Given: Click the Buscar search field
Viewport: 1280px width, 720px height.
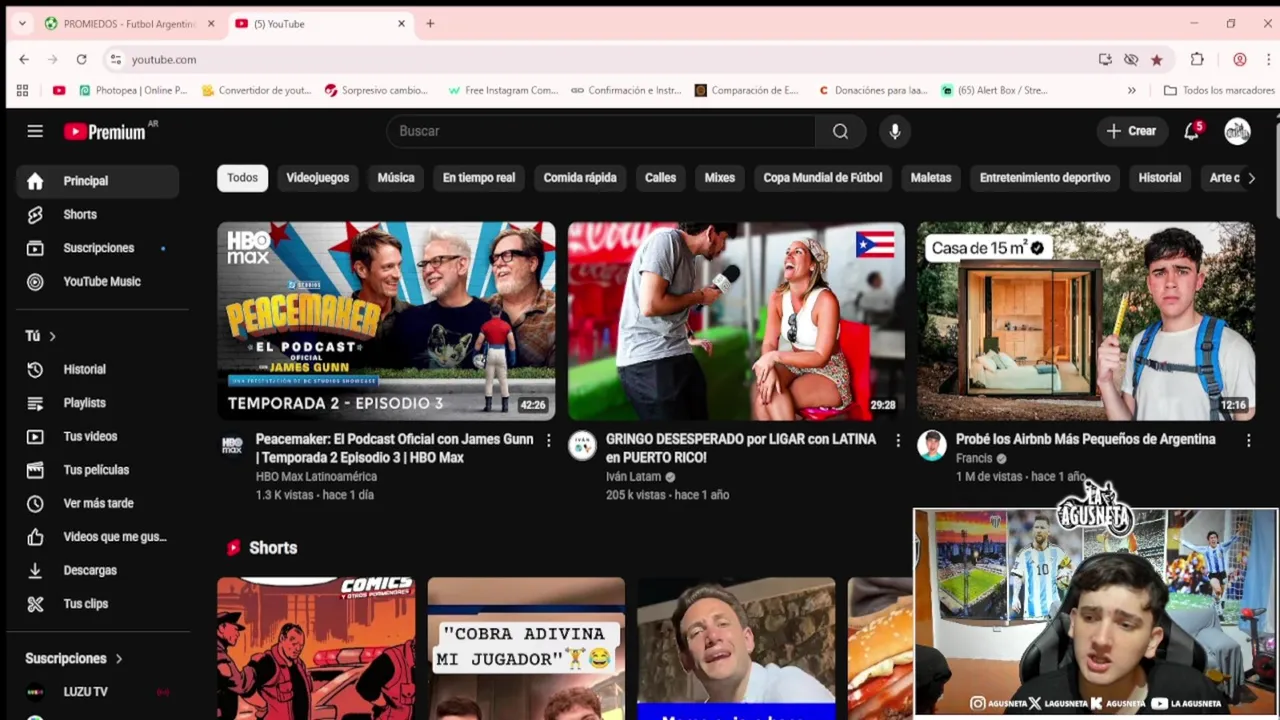Looking at the screenshot, I should click(601, 131).
